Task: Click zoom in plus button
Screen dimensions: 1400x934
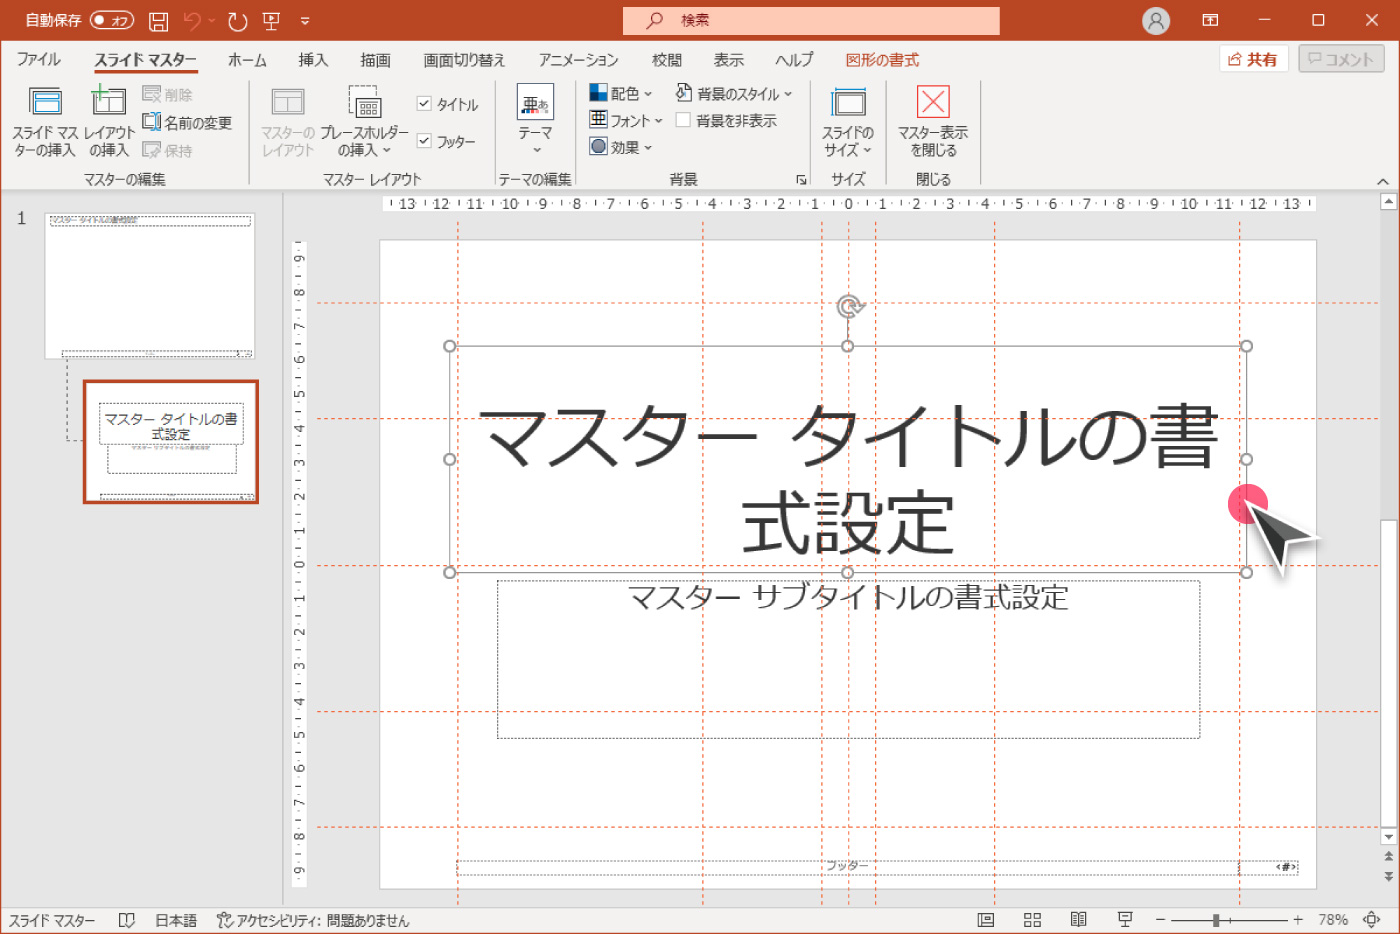Action: point(1298,920)
